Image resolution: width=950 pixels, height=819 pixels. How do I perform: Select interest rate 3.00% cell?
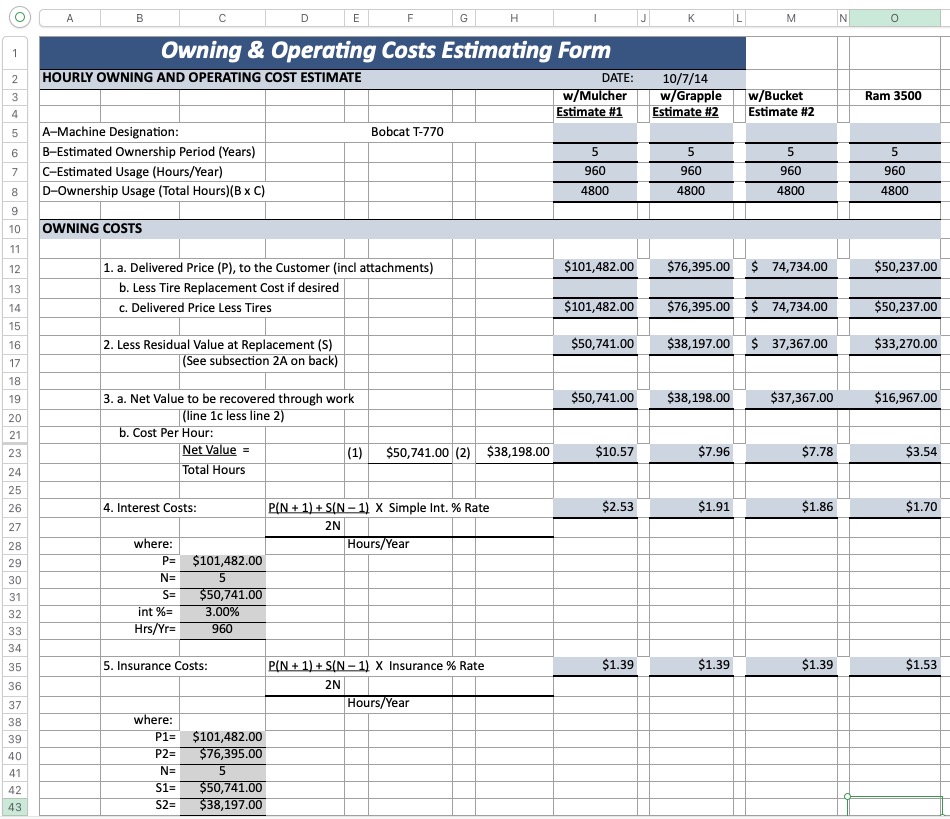[x=222, y=612]
